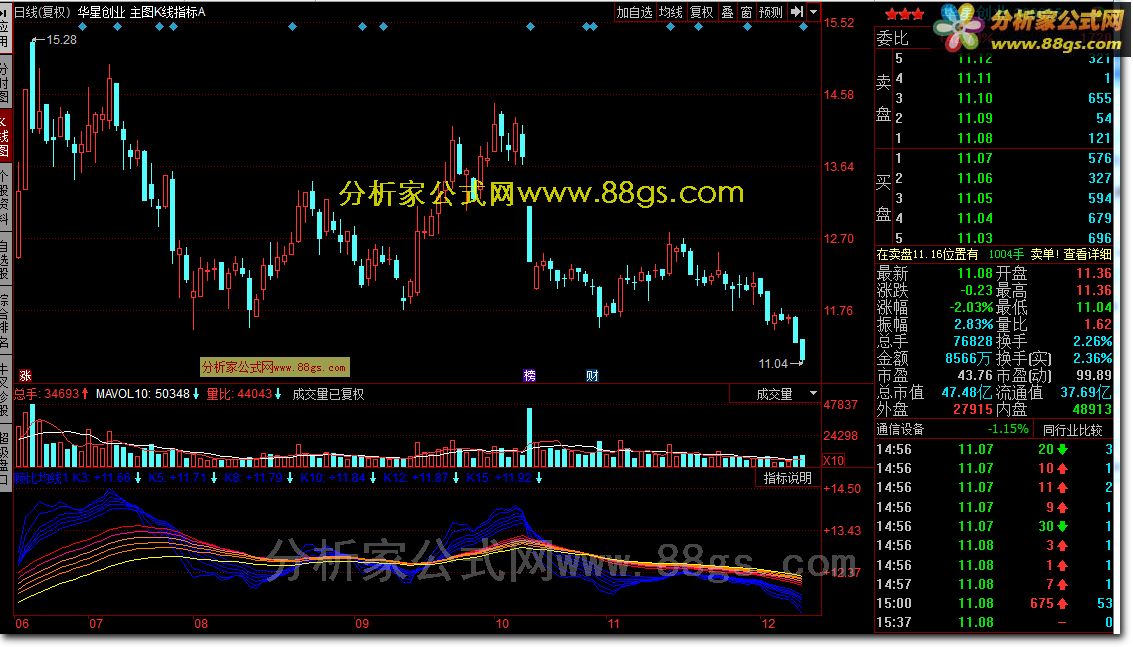Click the 涨幅 -2.03% value
This screenshot has width=1133, height=647.
click(x=970, y=307)
